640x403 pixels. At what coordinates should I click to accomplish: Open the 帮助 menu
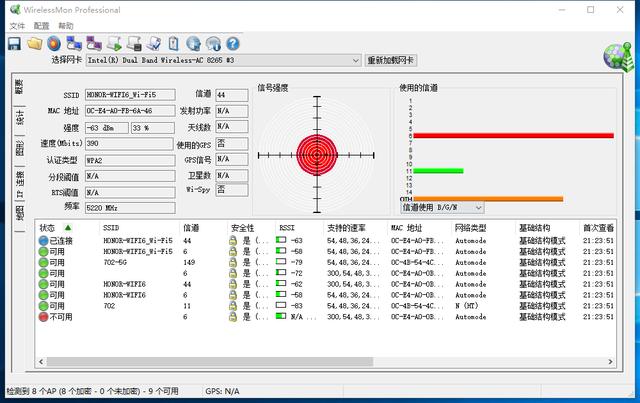pos(65,26)
